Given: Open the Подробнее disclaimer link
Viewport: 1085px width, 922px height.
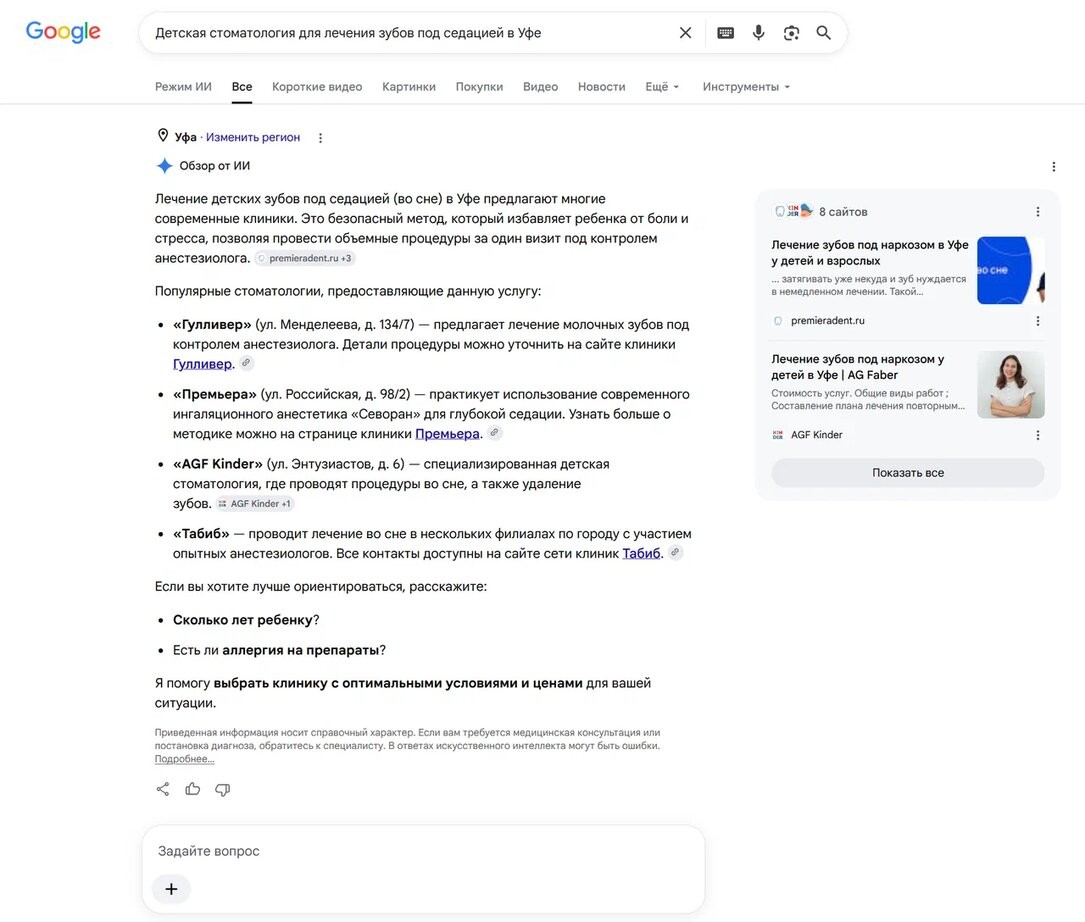Looking at the screenshot, I should pos(184,759).
